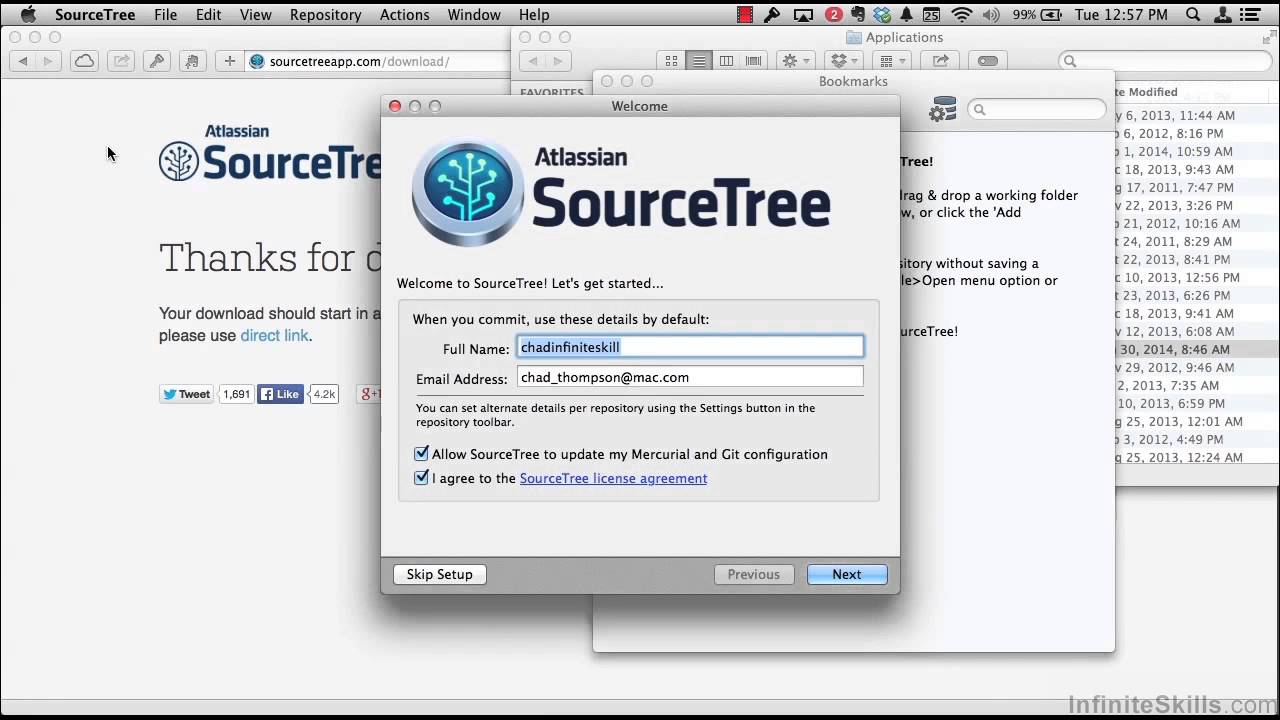The height and width of the screenshot is (720, 1280).
Task: Toggle the license agreement checkbox
Action: tap(421, 477)
